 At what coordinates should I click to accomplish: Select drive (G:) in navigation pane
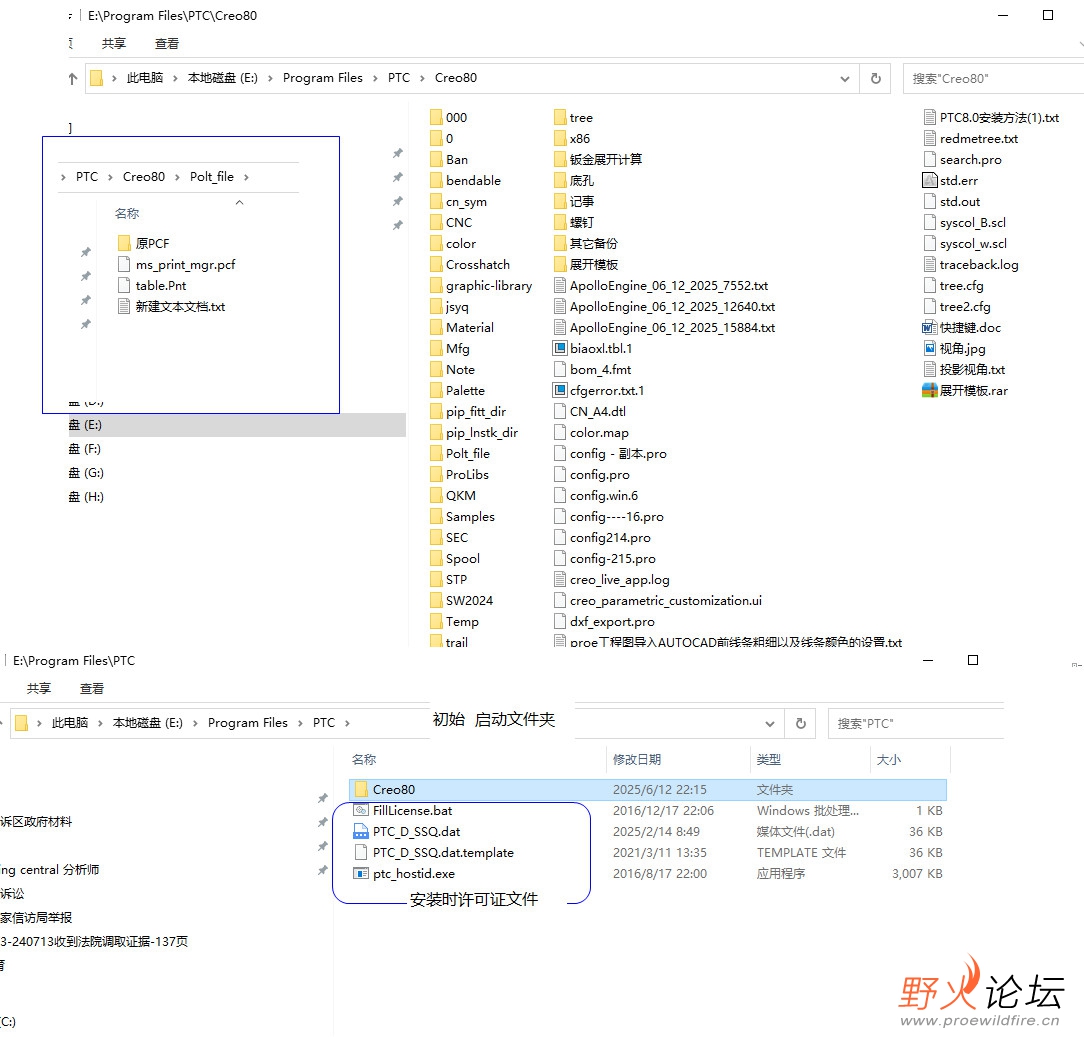[86, 473]
